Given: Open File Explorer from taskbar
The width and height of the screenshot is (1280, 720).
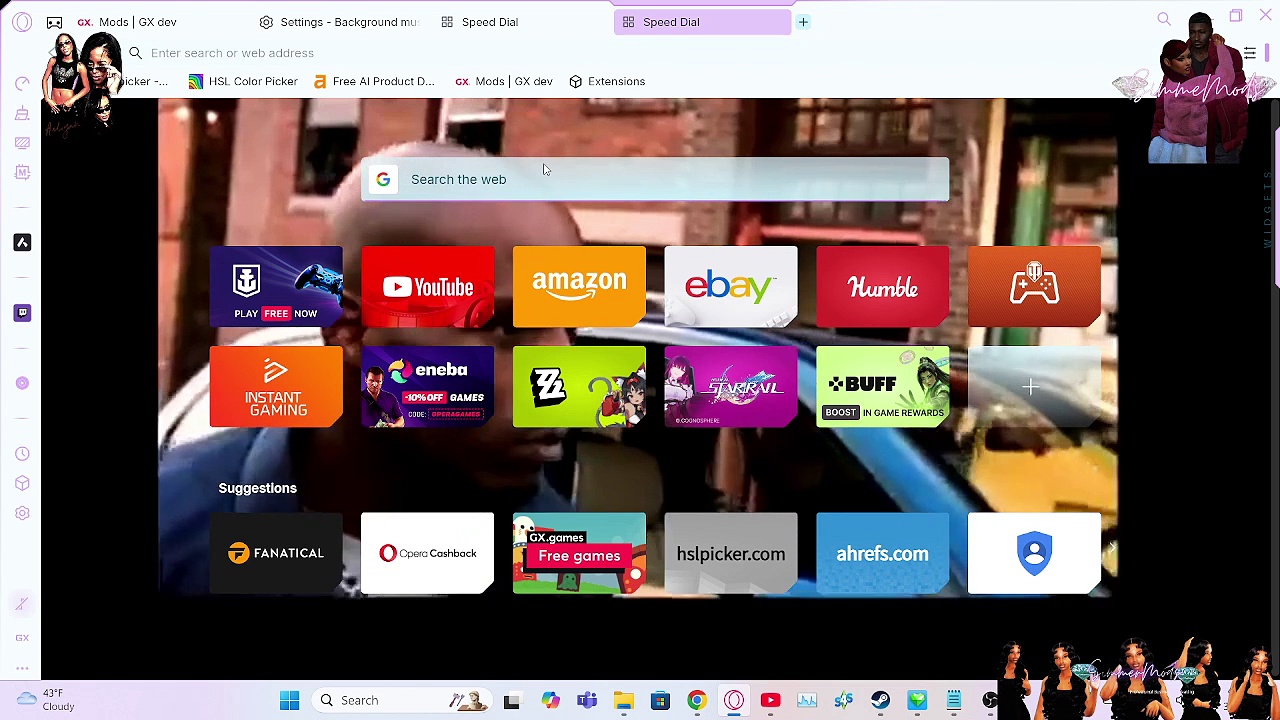Looking at the screenshot, I should click(x=624, y=700).
